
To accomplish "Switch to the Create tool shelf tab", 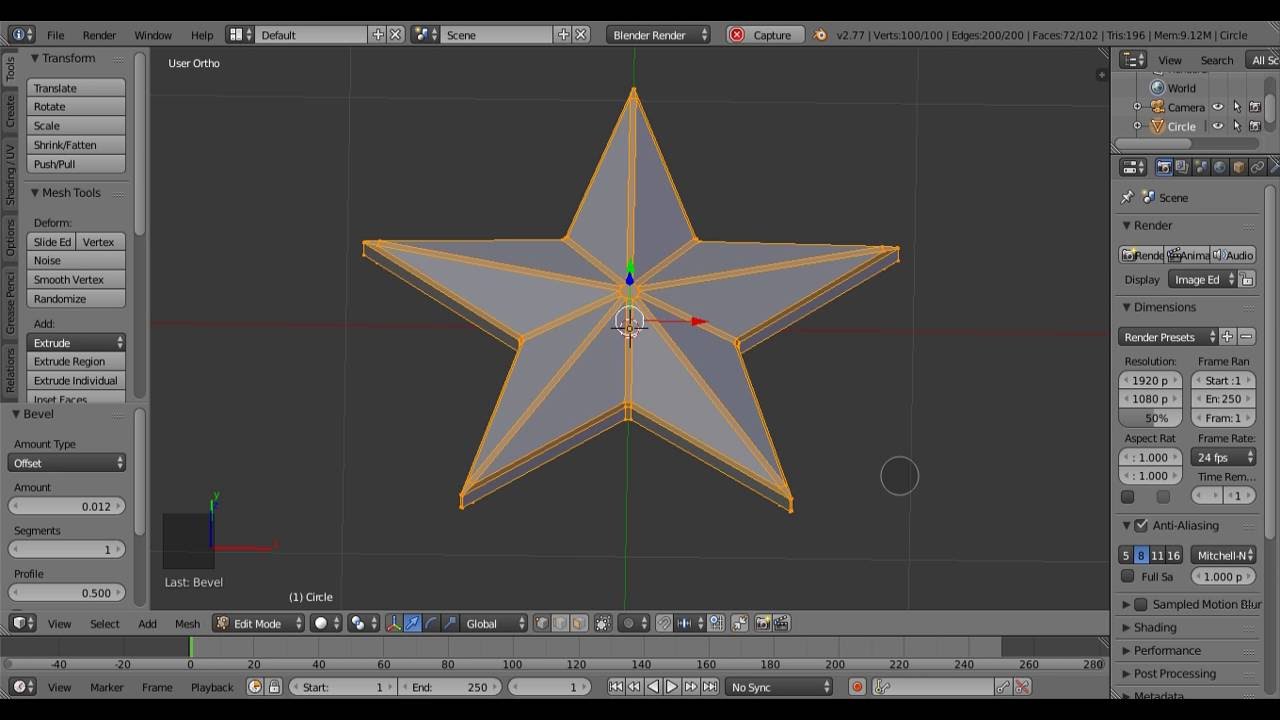I will 10,111.
